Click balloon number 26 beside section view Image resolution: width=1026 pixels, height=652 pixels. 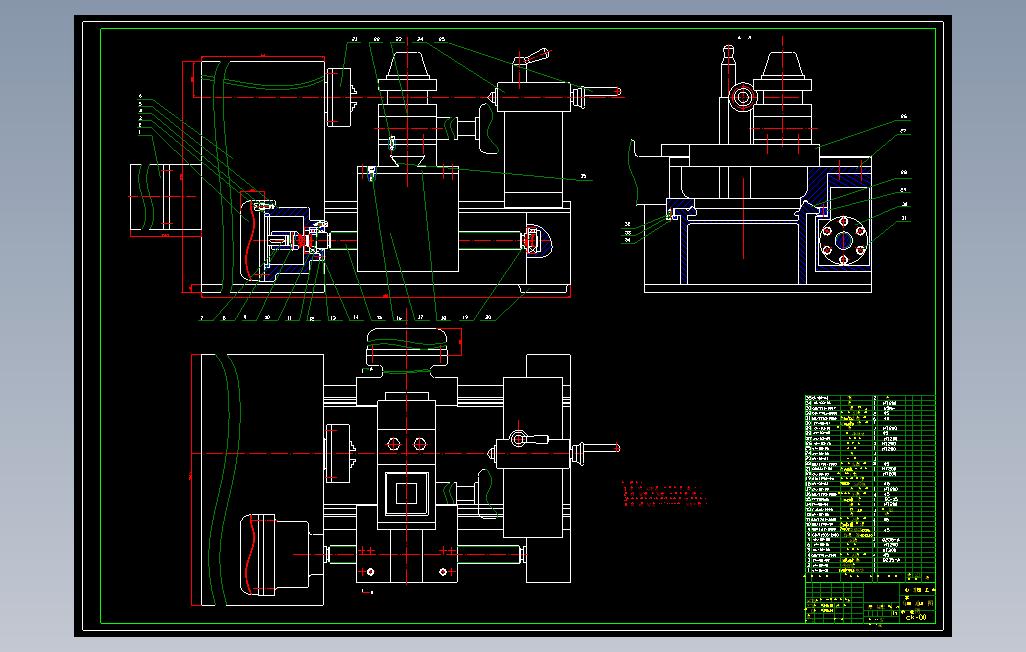pyautogui.click(x=904, y=117)
